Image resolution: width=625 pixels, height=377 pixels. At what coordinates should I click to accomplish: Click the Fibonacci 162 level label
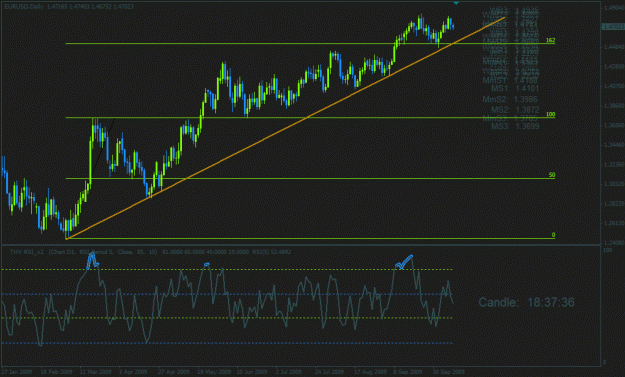(x=550, y=40)
